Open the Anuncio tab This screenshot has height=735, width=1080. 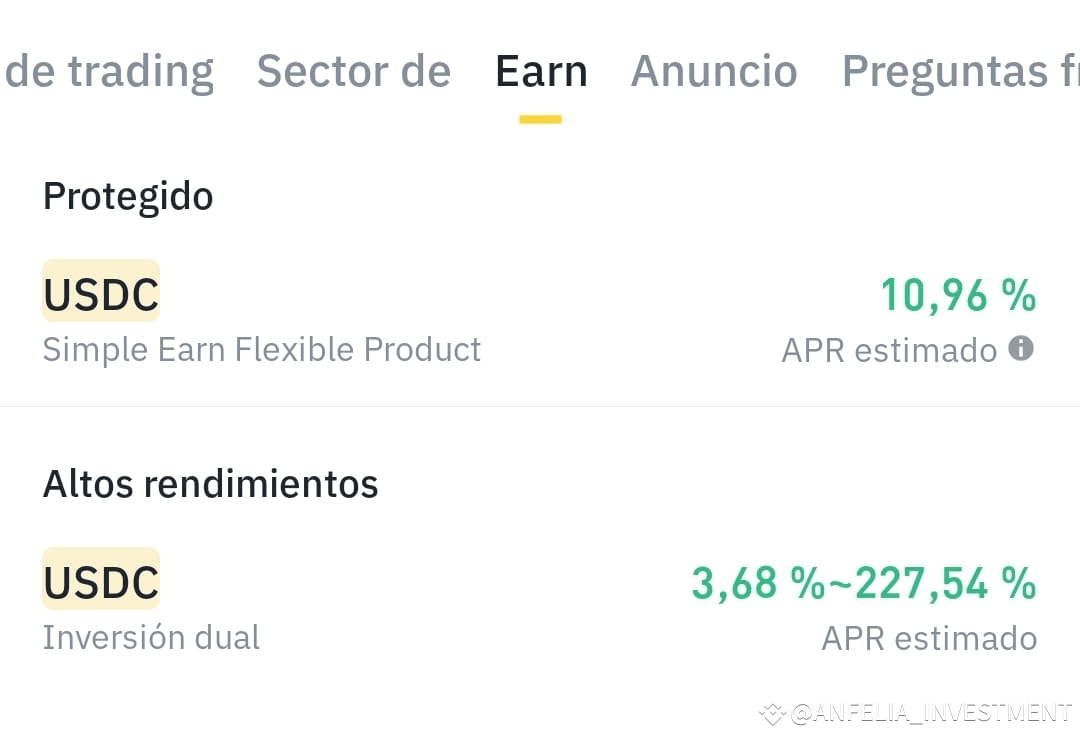(714, 70)
